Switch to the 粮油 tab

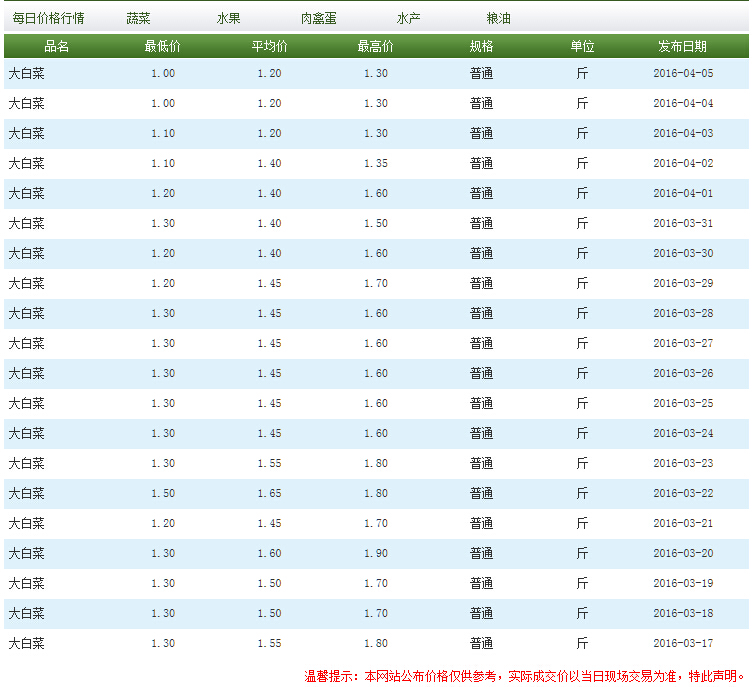498,18
